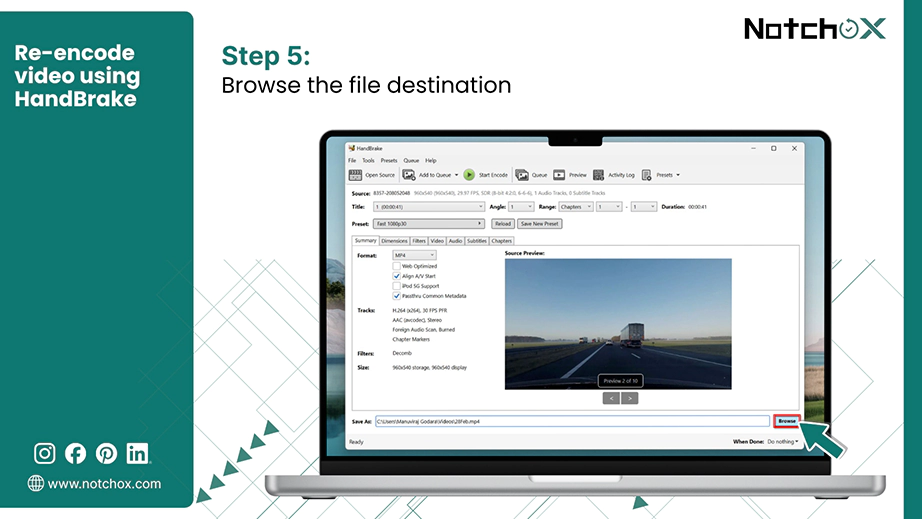Switch to the Summary tab
Screen dimensions: 922x519
[x=365, y=240]
